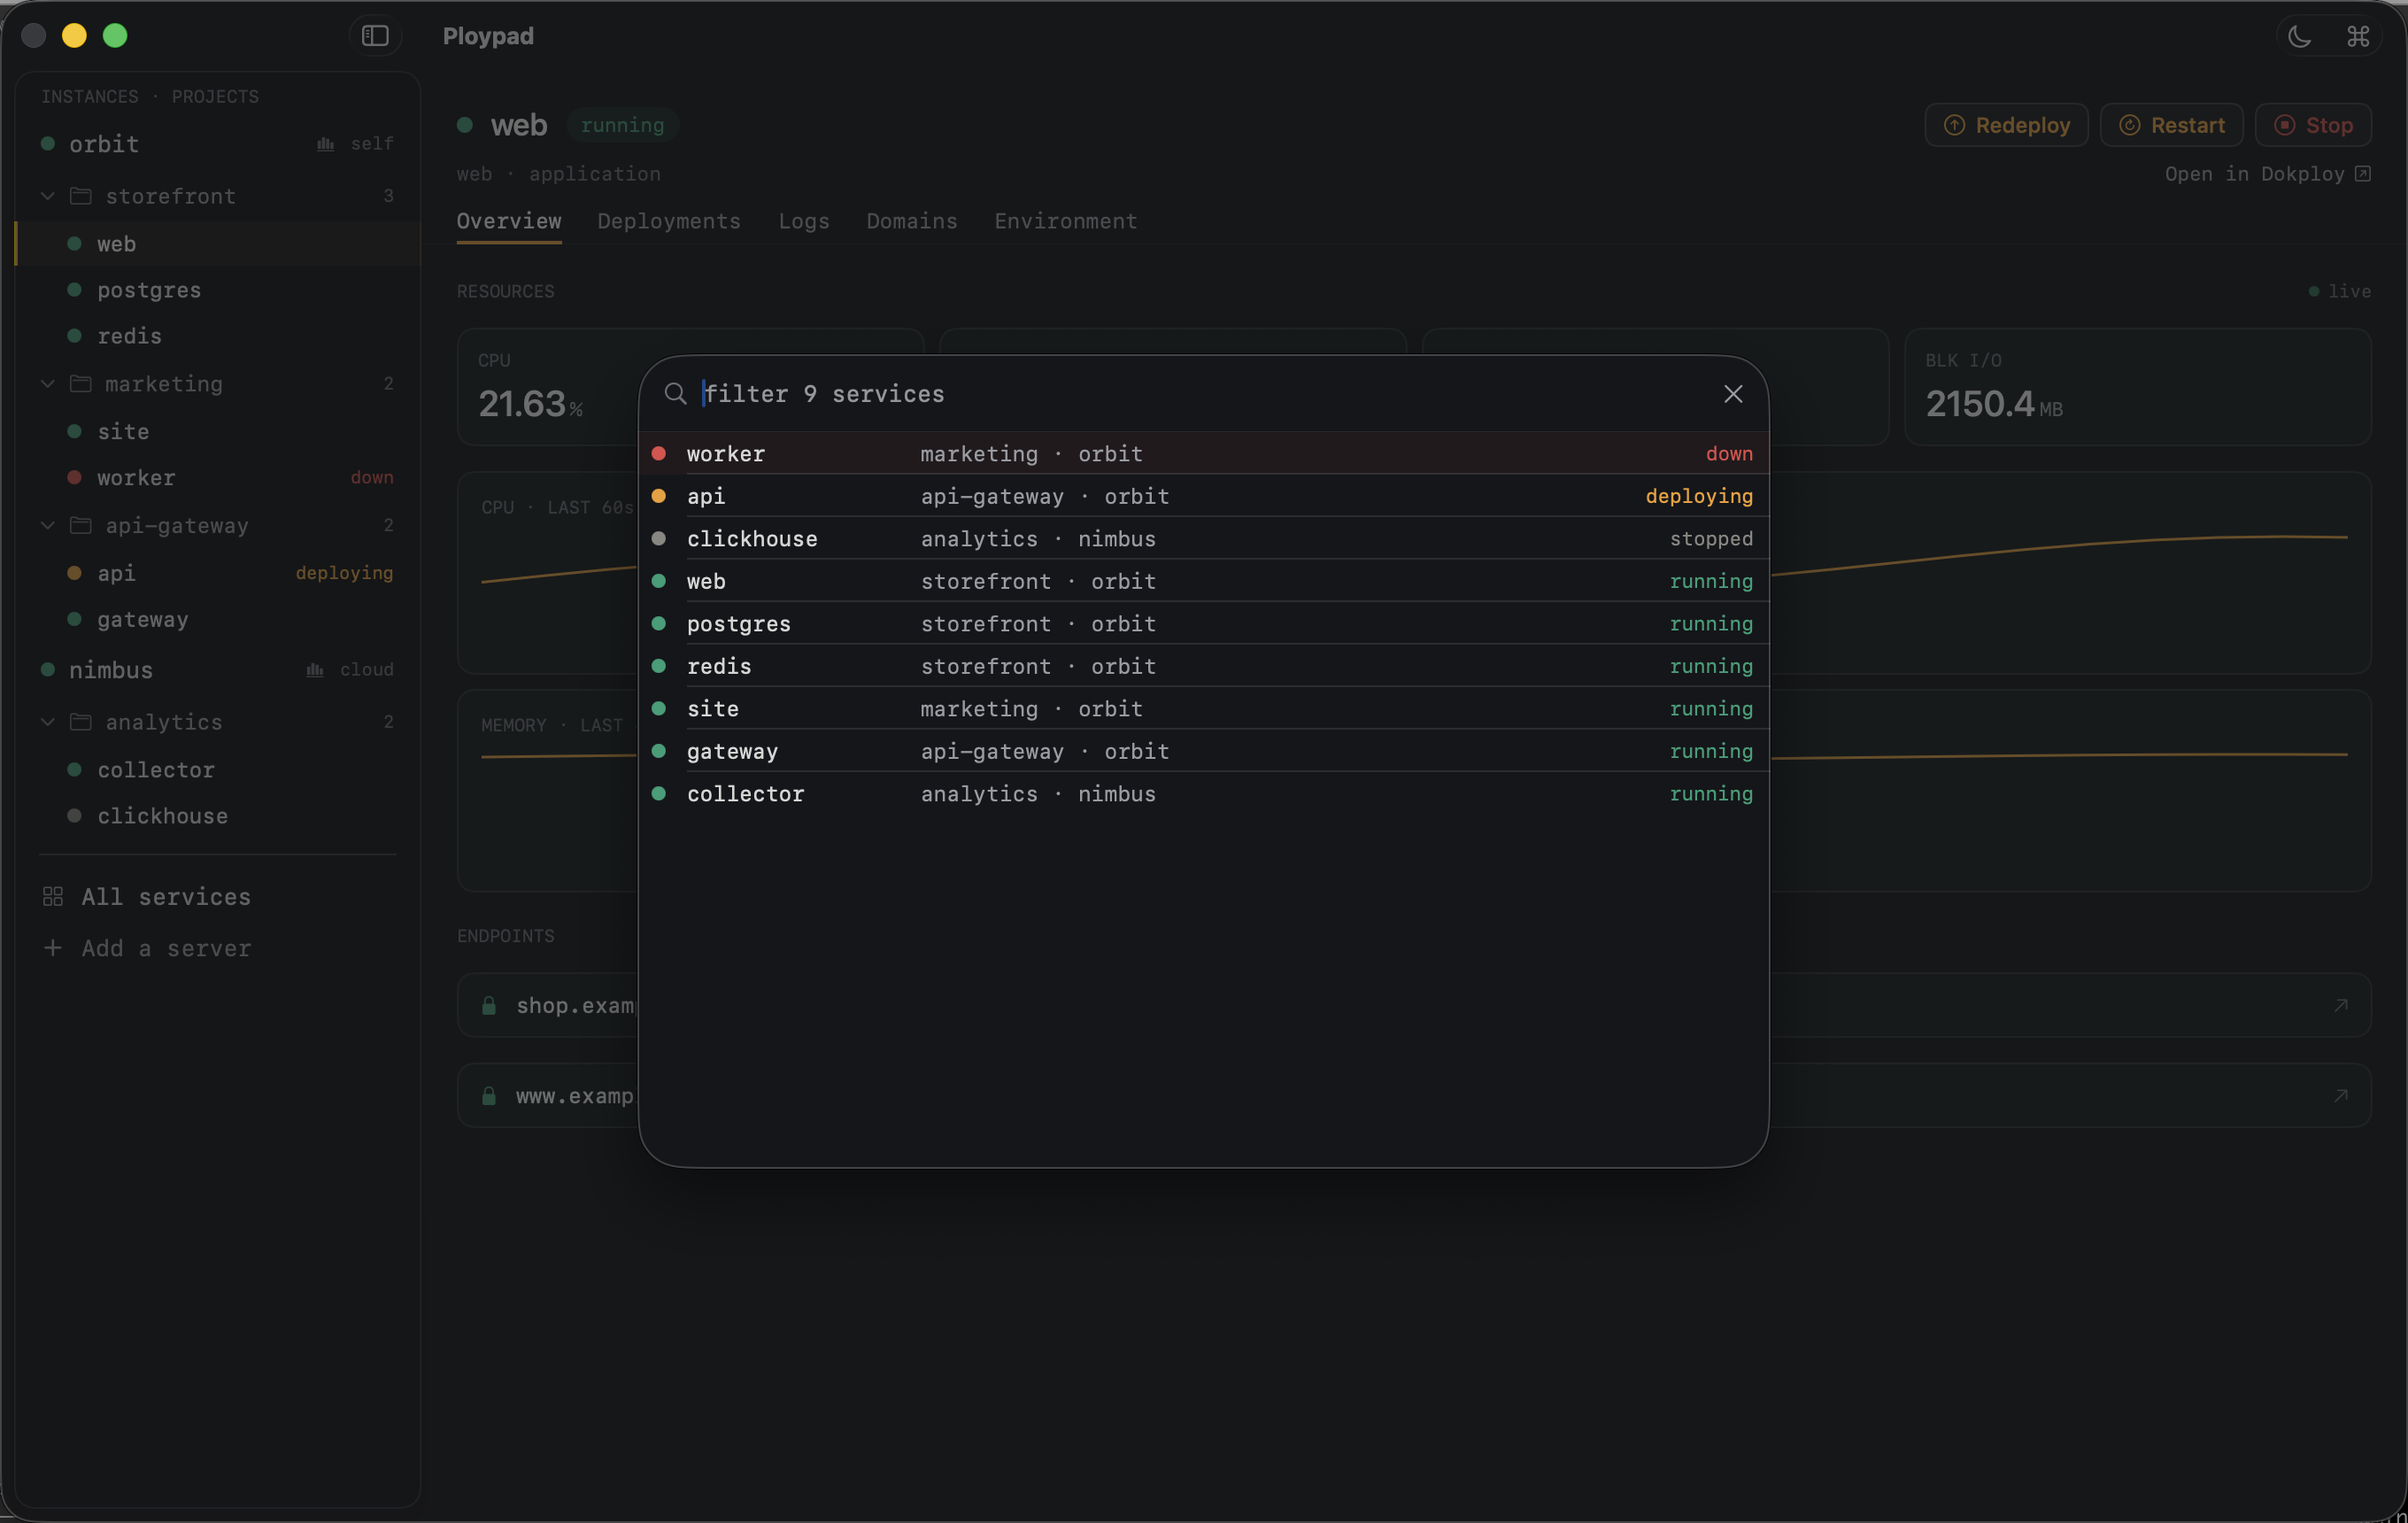Screen dimensions: 2408x1523
Task: Click Add a server
Action: click(x=147, y=948)
